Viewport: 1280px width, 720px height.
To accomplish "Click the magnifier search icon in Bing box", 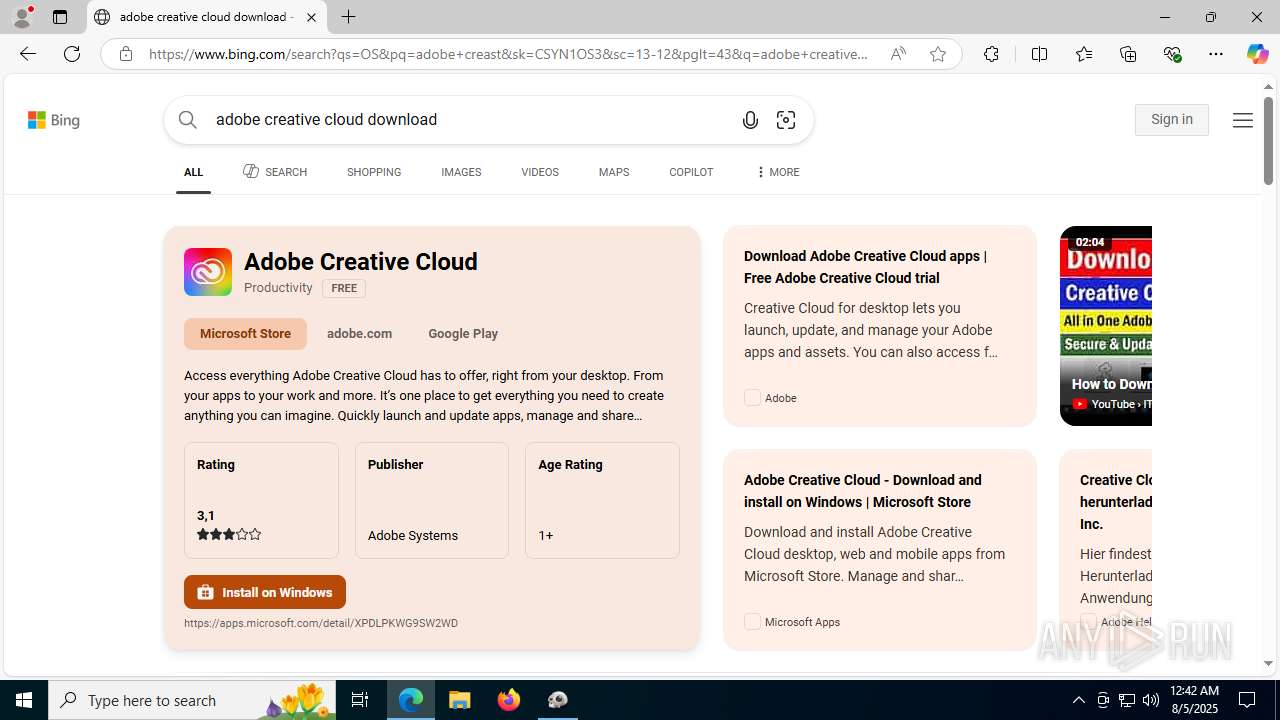I will [x=188, y=120].
